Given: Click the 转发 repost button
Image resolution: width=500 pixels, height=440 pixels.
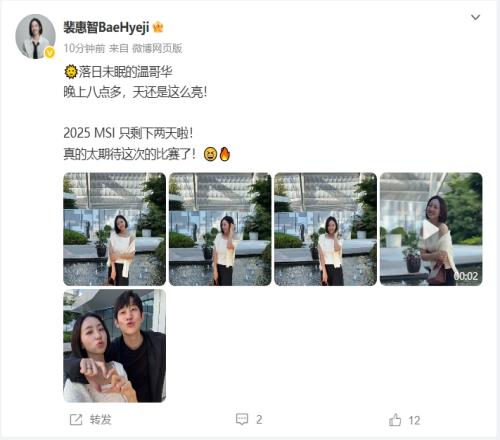Looking at the screenshot, I should coord(100,419).
